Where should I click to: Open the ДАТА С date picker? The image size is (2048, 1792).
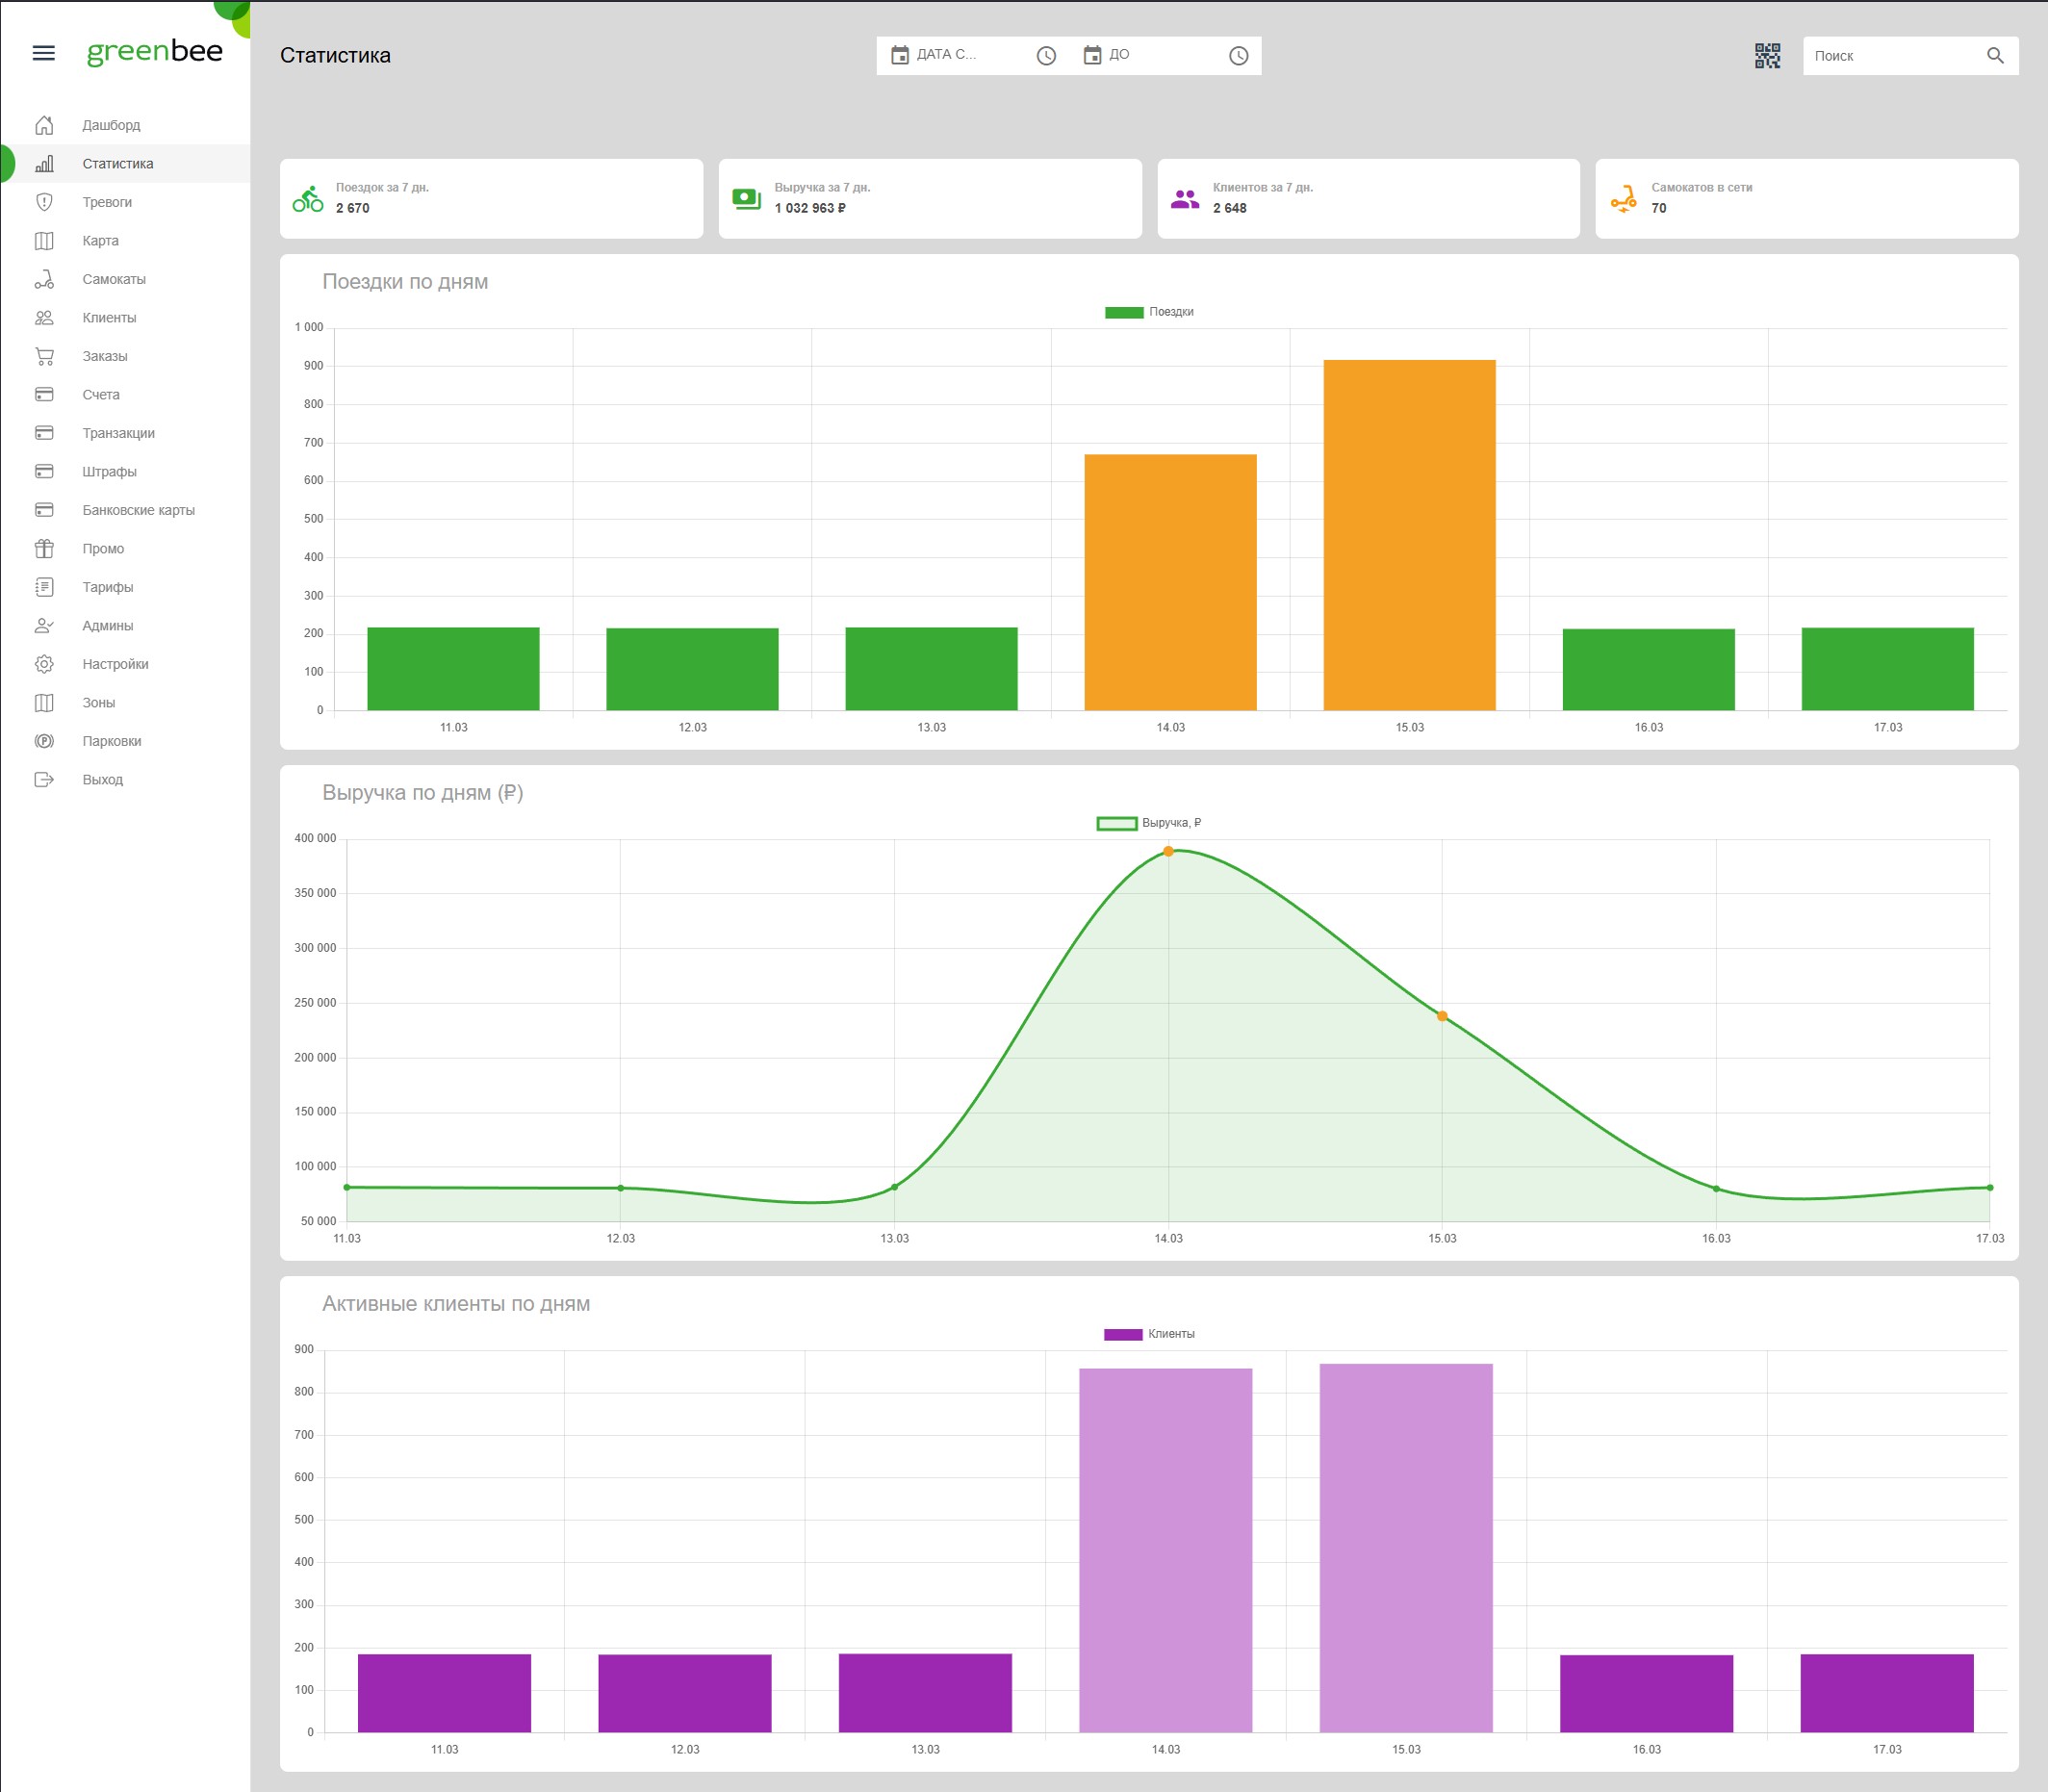pyautogui.click(x=946, y=55)
